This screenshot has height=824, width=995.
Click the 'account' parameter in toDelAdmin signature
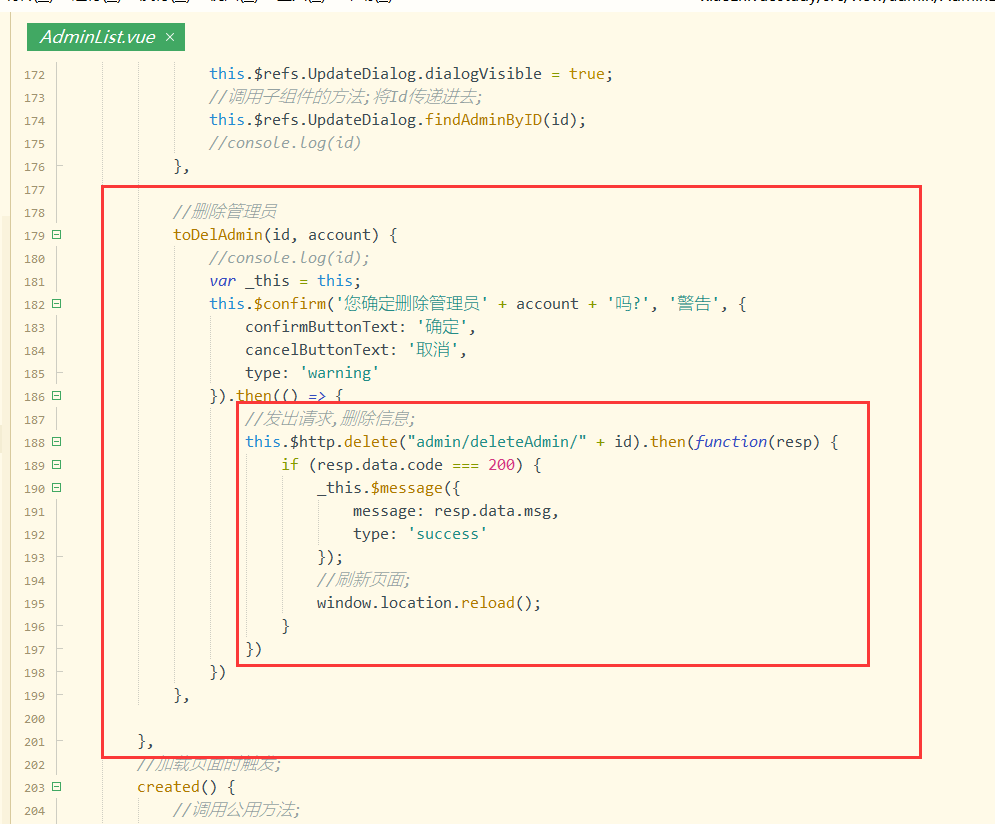coord(339,235)
